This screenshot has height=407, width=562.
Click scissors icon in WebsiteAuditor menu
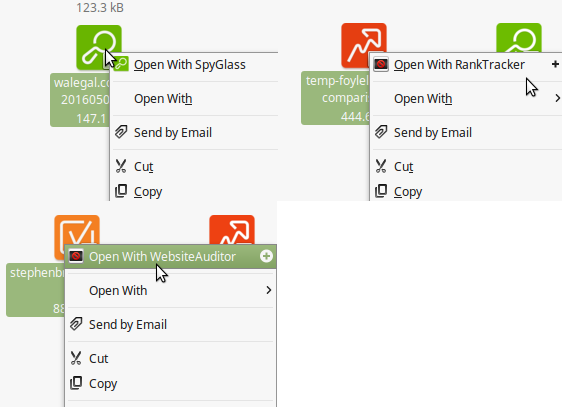click(x=76, y=358)
